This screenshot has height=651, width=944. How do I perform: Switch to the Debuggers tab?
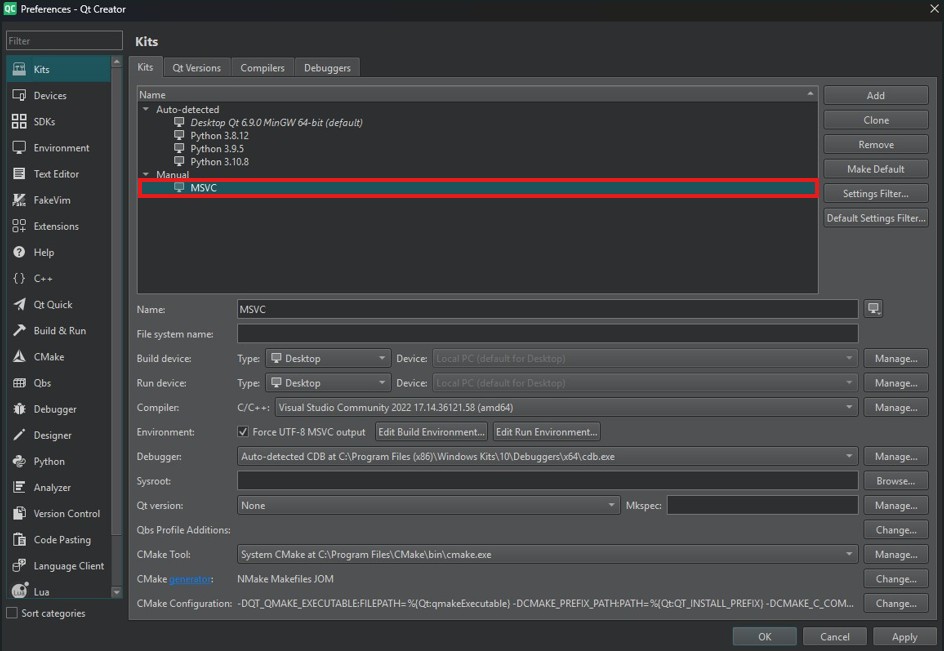[x=328, y=68]
